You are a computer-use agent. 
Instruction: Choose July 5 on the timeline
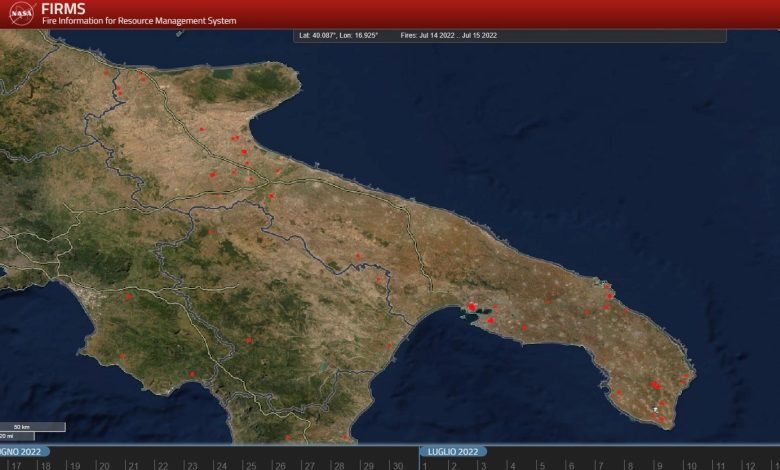point(541,465)
